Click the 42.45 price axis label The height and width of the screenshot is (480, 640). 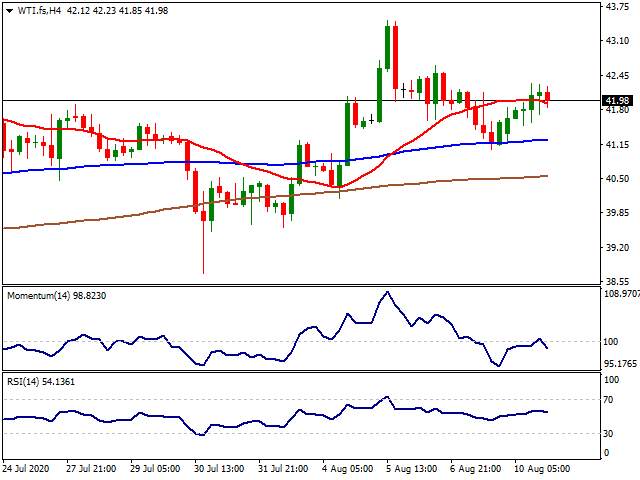point(617,76)
